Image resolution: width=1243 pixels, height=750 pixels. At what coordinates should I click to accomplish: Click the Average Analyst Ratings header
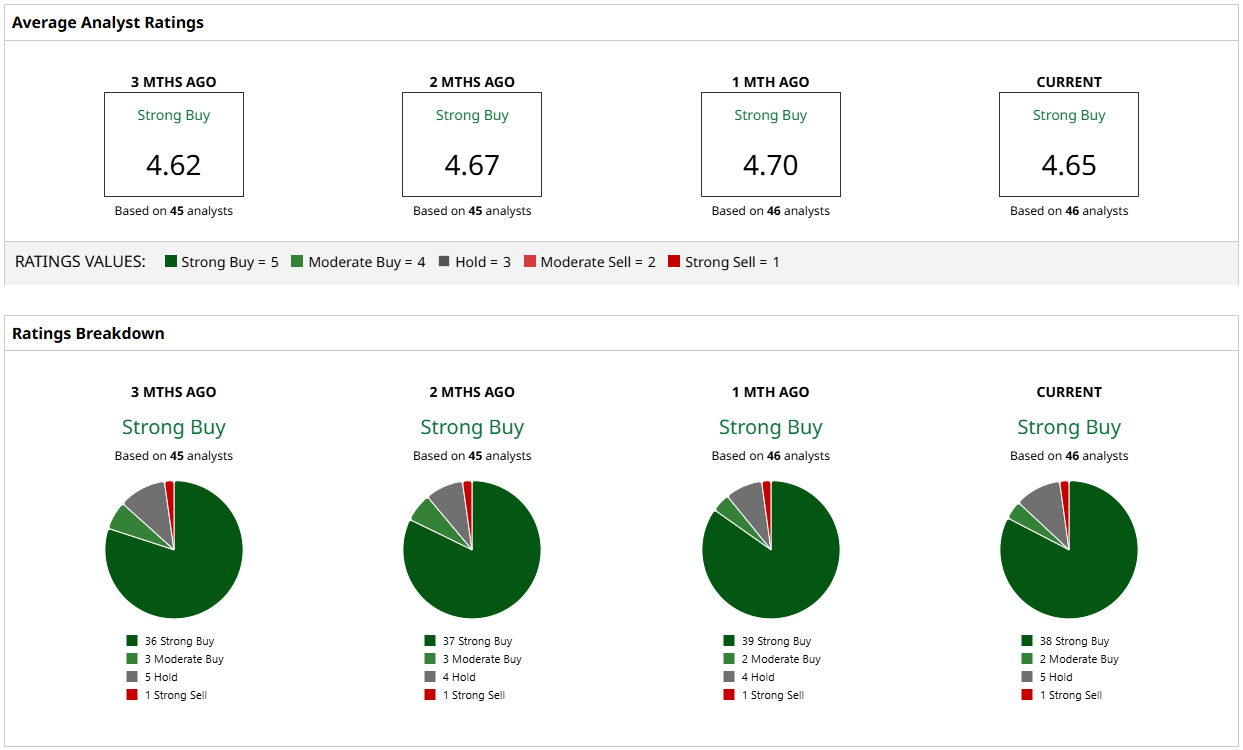coord(108,22)
